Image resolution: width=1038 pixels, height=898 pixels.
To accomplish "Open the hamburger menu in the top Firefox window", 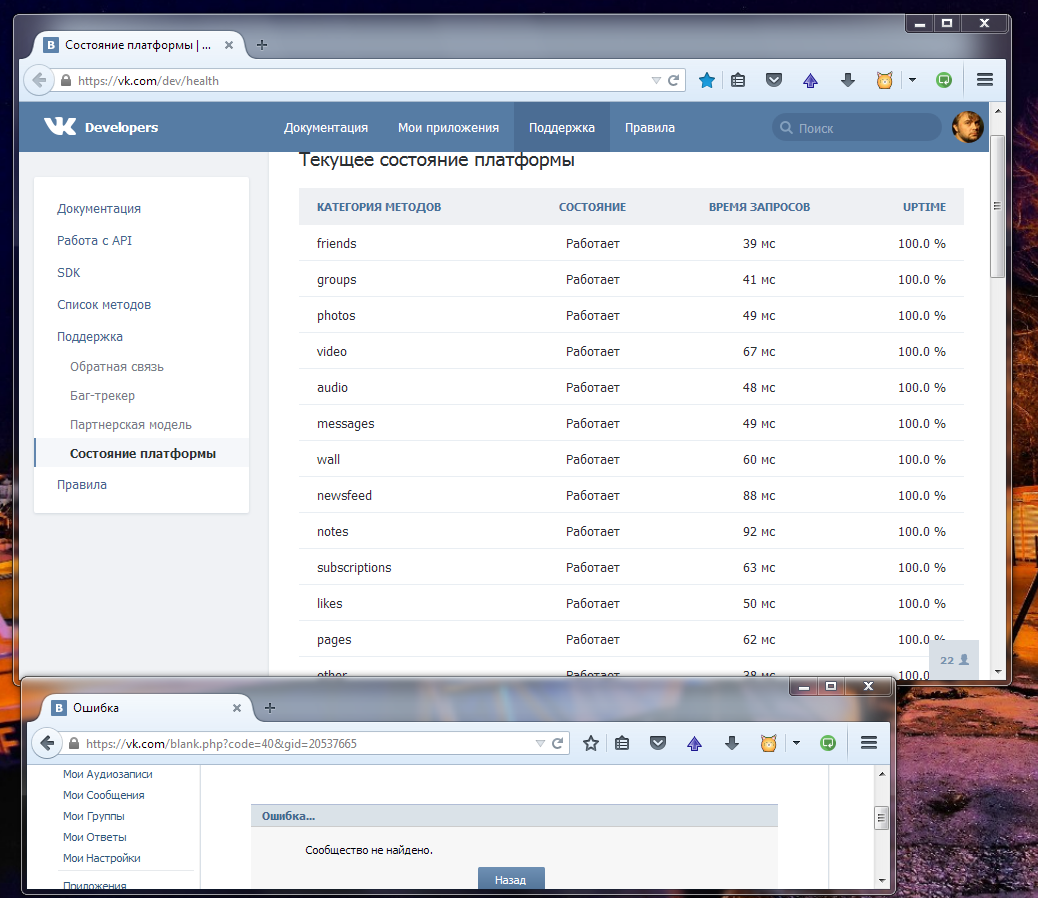I will [x=984, y=80].
